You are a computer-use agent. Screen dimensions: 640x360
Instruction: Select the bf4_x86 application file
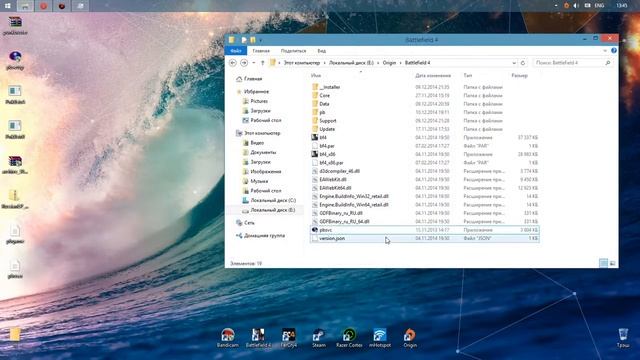pyautogui.click(x=424, y=154)
